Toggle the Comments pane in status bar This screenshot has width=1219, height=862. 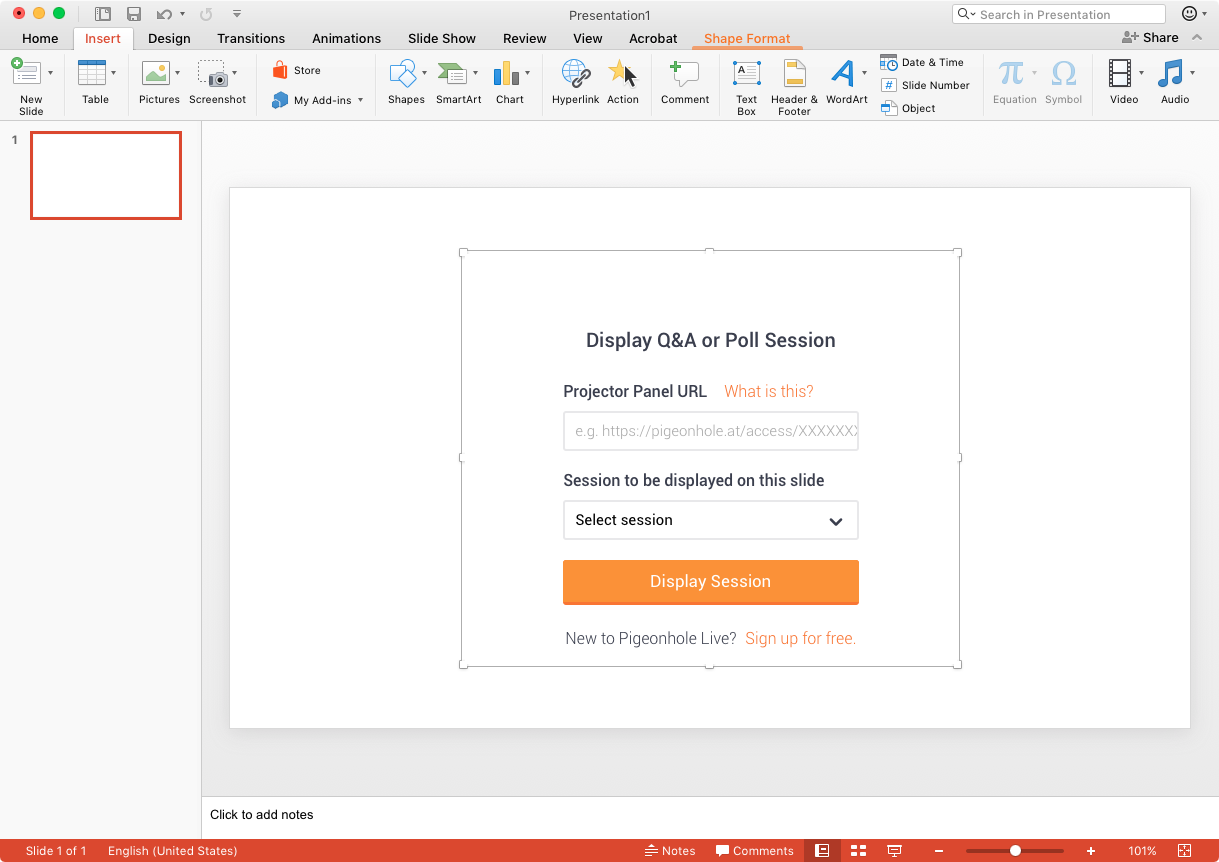(755, 851)
